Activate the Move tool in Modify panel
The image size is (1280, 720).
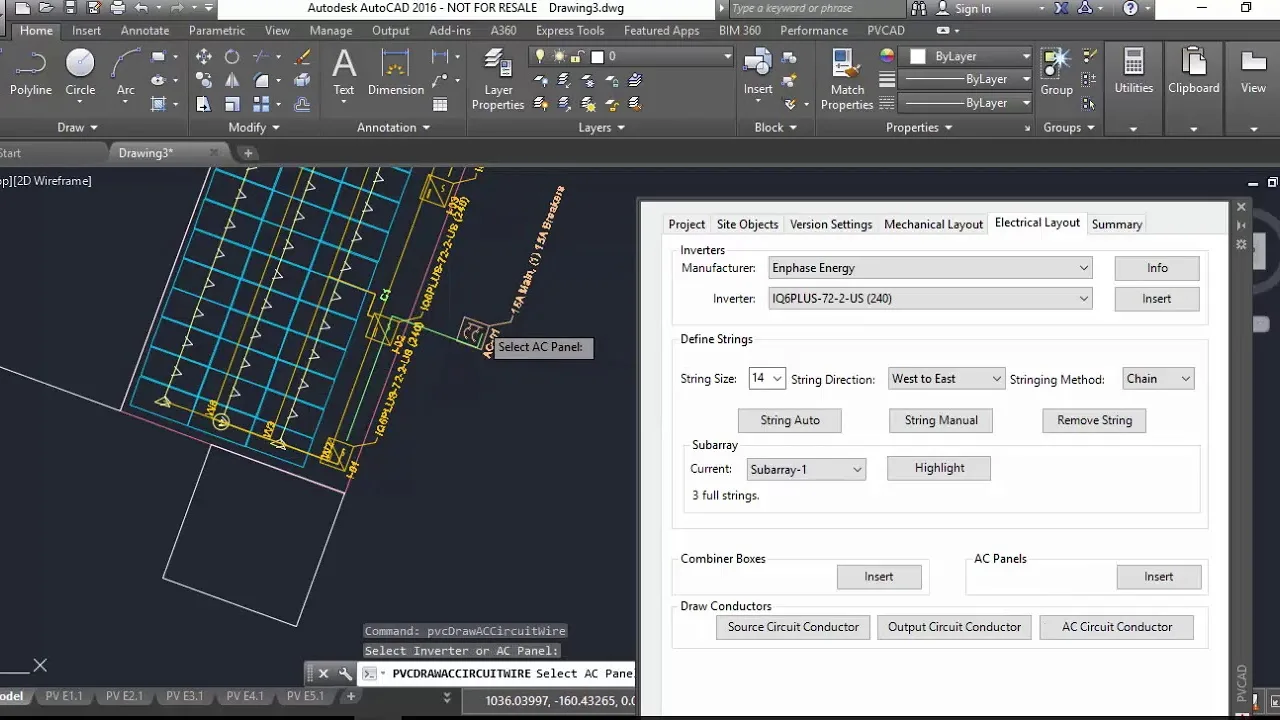[x=204, y=57]
